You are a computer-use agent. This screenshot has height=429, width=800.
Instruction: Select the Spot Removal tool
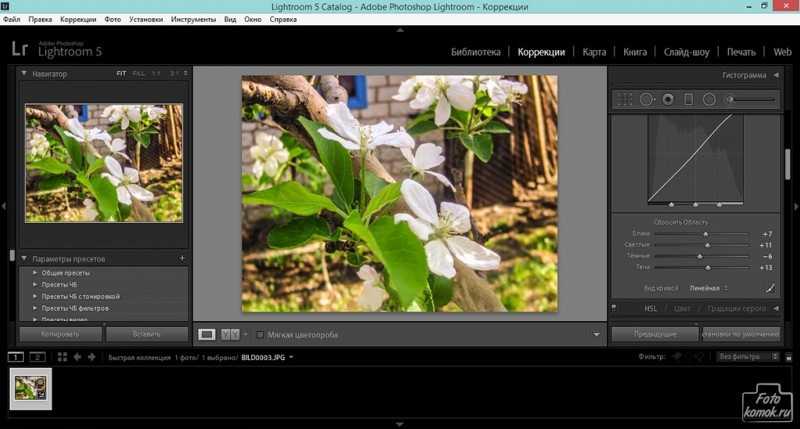[646, 99]
